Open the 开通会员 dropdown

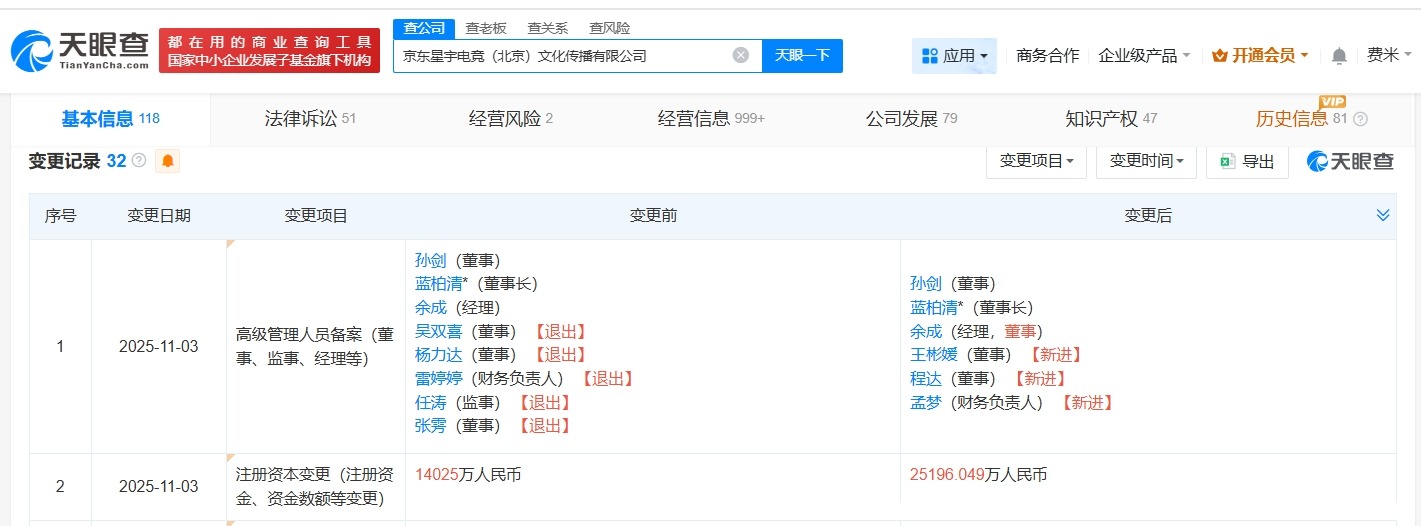pos(1260,56)
